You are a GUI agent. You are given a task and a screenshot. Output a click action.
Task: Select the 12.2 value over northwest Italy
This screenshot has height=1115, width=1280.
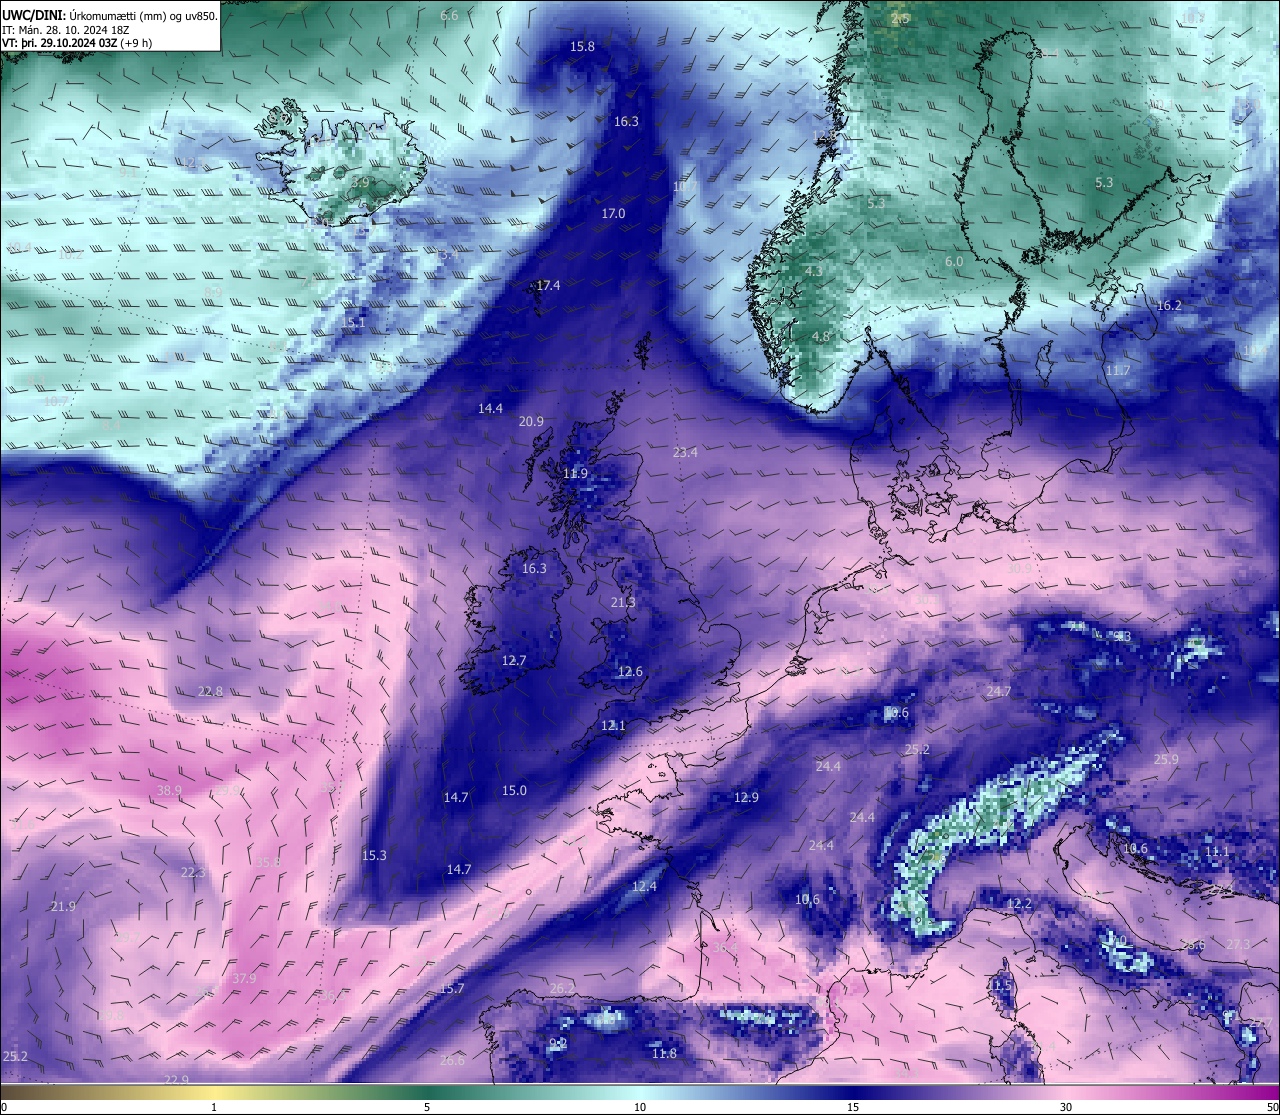coord(1018,904)
